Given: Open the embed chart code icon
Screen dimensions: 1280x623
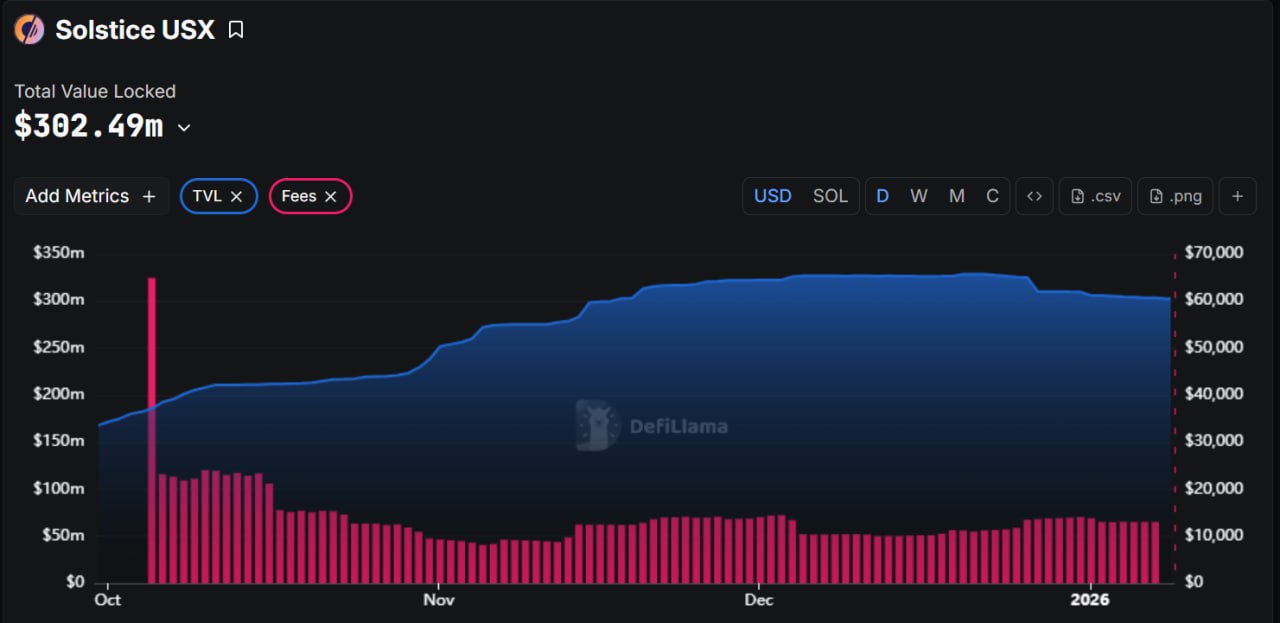Looking at the screenshot, I should click(1034, 196).
